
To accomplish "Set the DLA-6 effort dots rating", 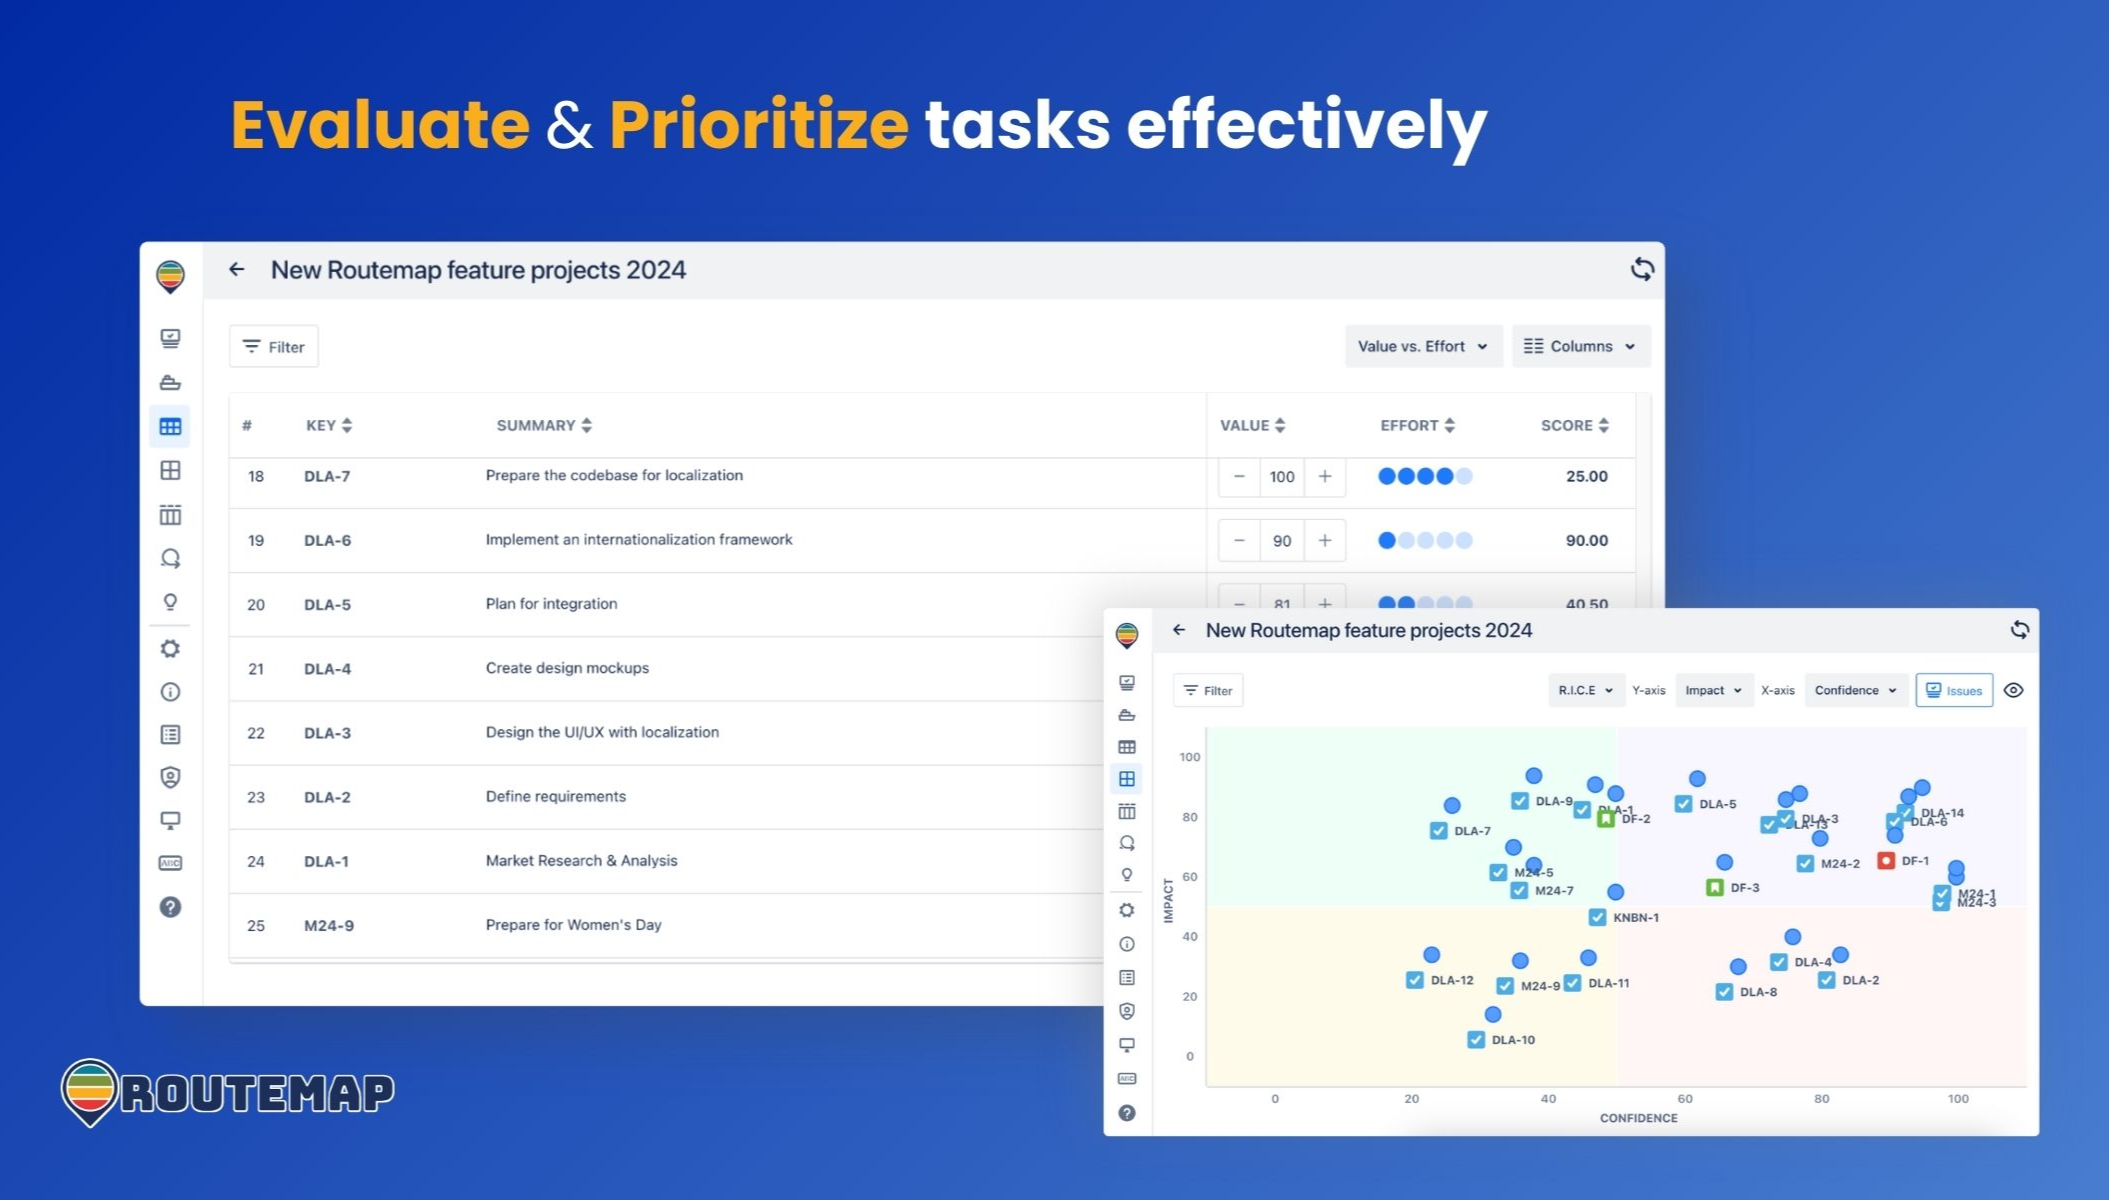I will pyautogui.click(x=1425, y=541).
